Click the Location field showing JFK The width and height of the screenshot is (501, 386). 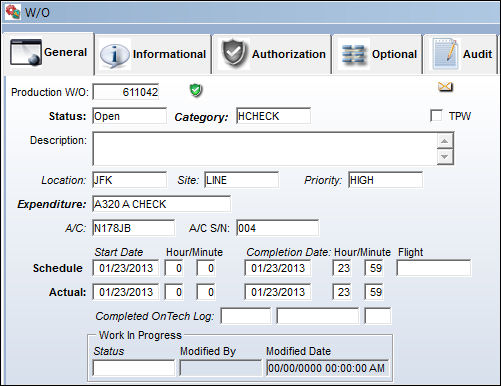click(x=130, y=180)
